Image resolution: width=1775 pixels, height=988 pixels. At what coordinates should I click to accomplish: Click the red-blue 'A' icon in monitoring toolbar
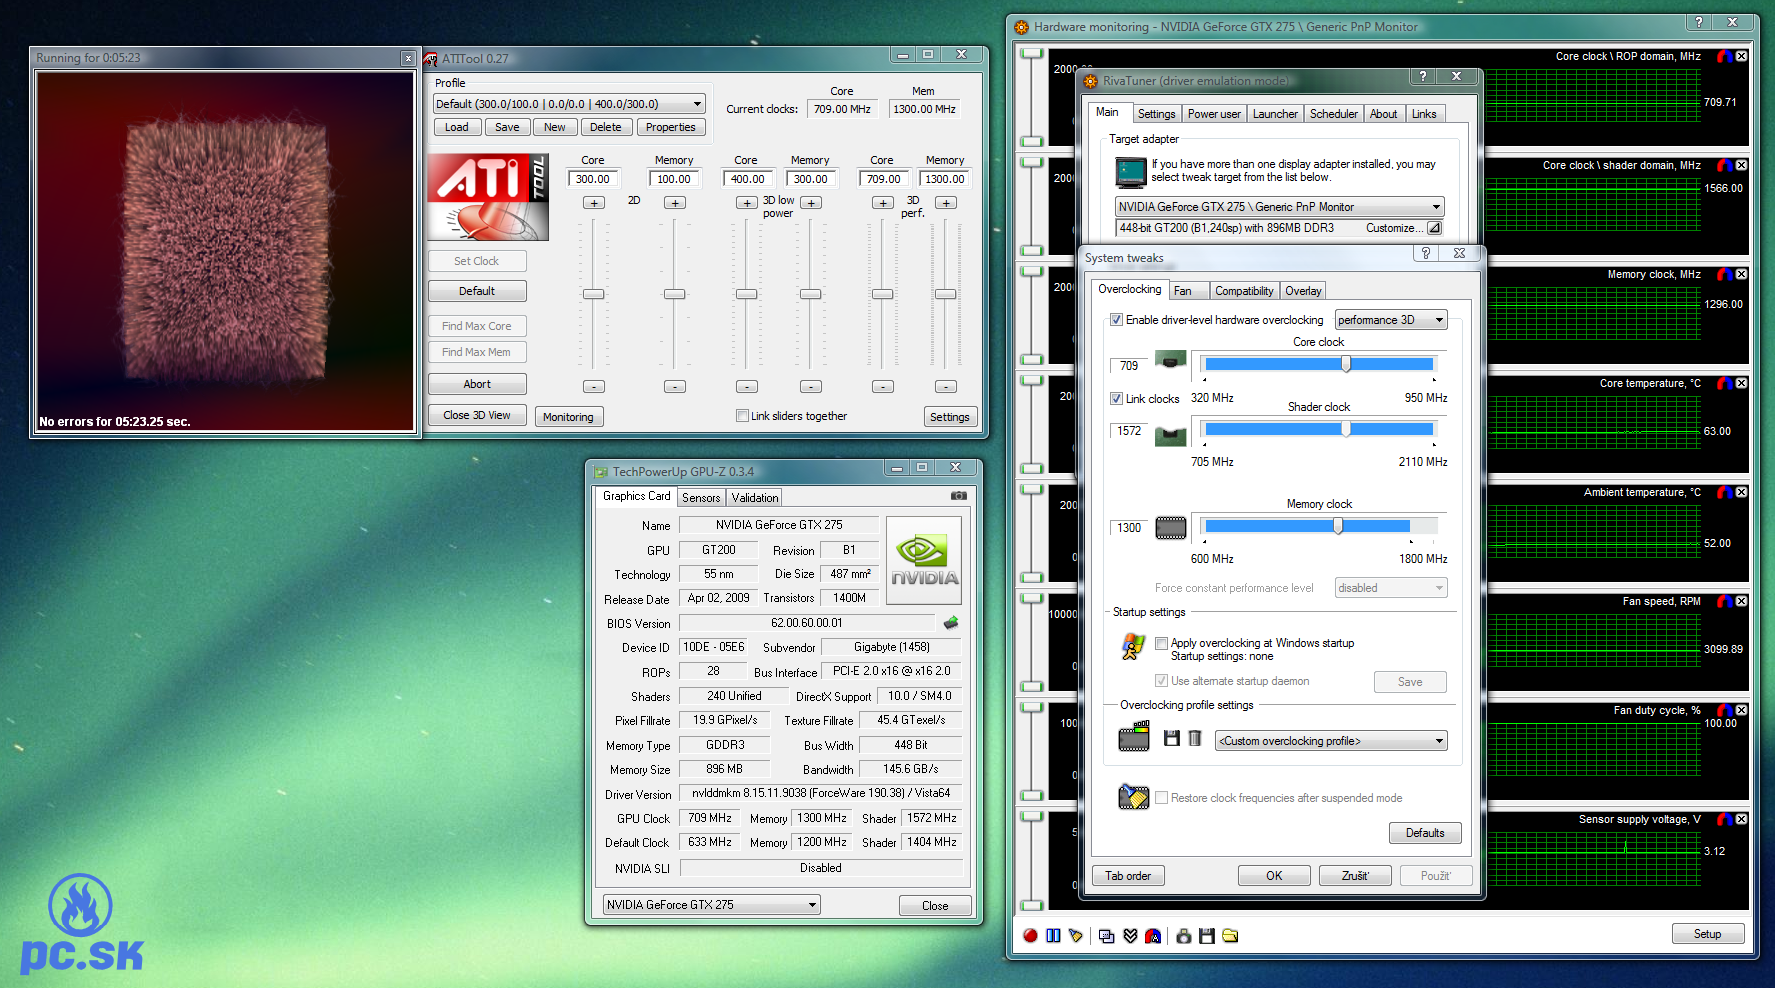(1153, 936)
